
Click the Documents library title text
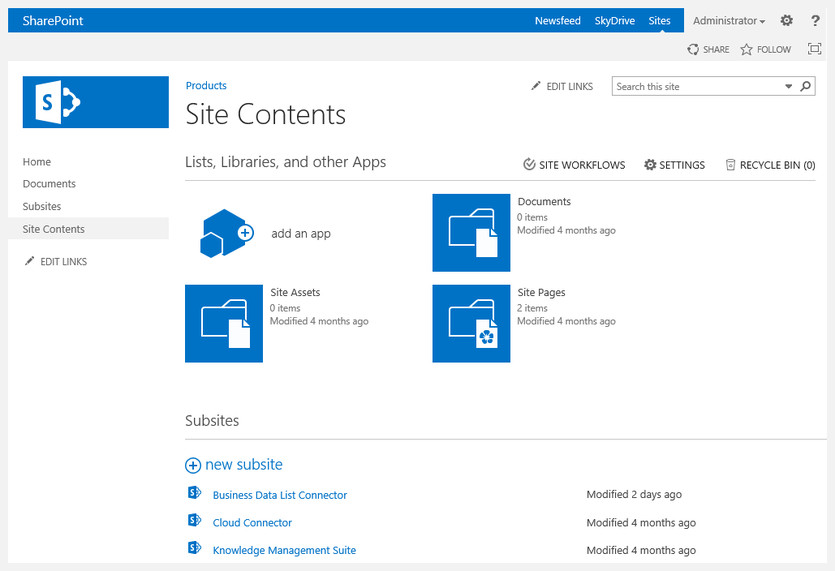point(544,201)
